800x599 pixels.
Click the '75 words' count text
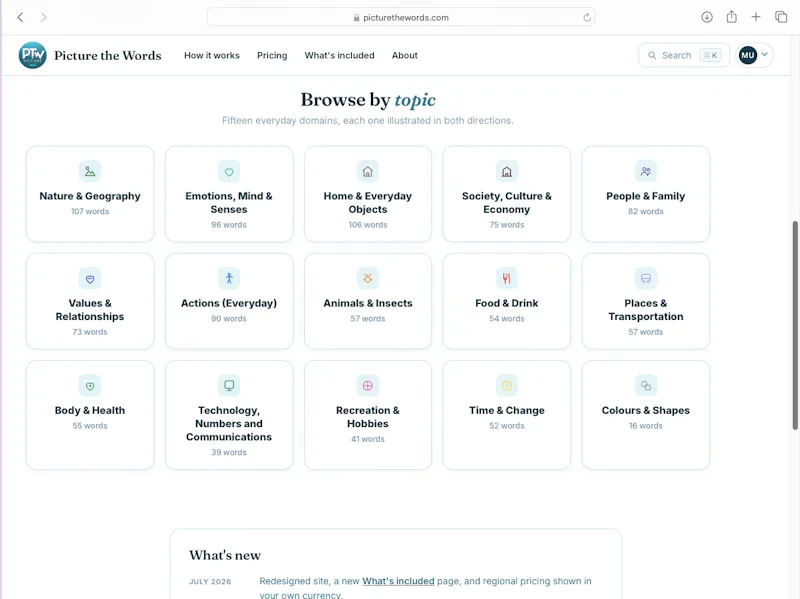507,224
